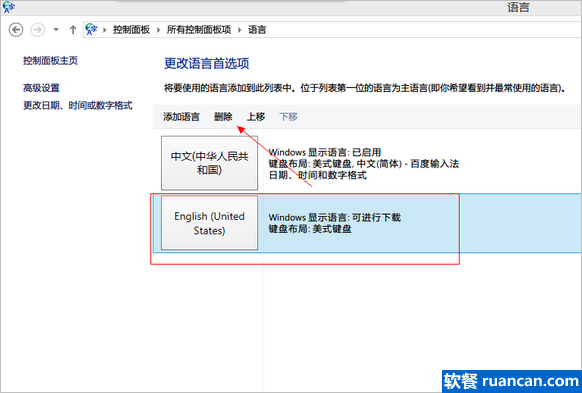This screenshot has height=393, width=582.
Task: Open 控制面板 breadcrumb item
Action: [131, 30]
